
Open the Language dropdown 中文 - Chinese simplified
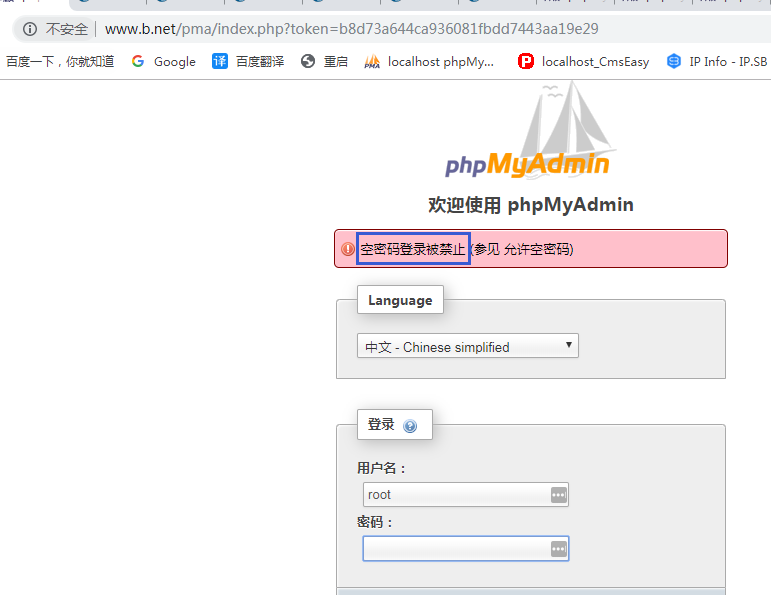pos(468,346)
